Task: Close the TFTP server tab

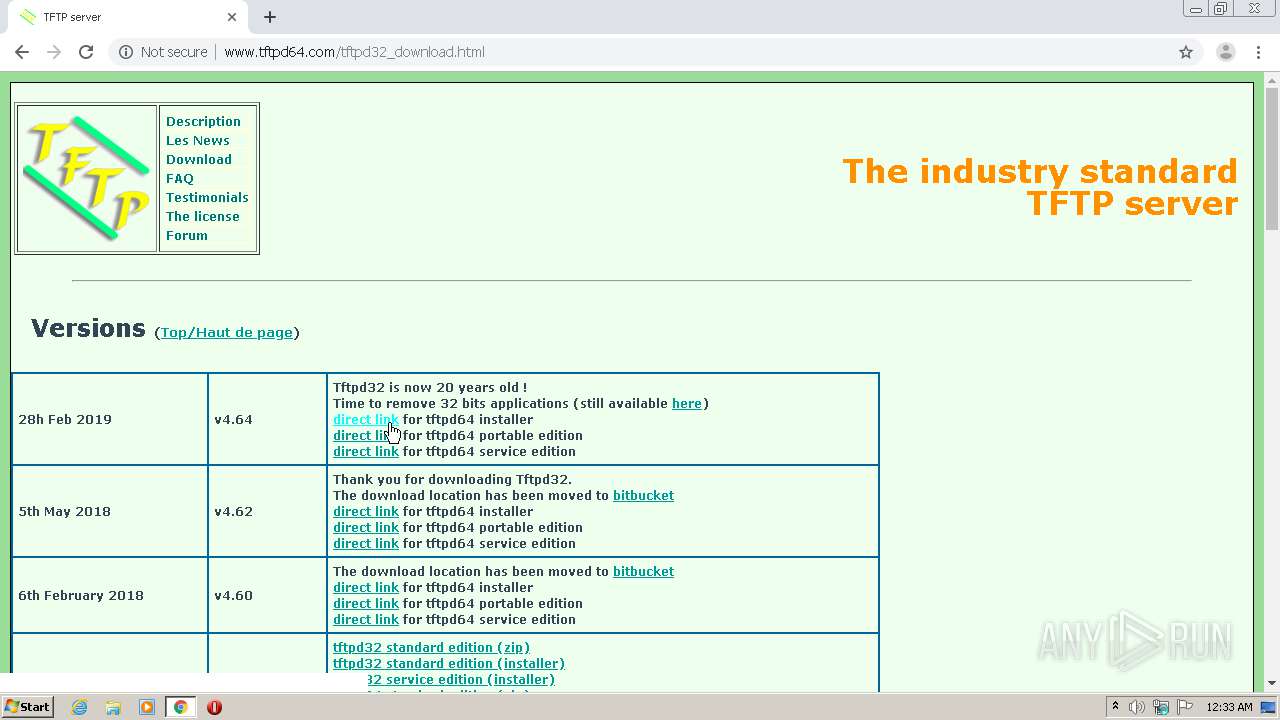Action: (232, 17)
